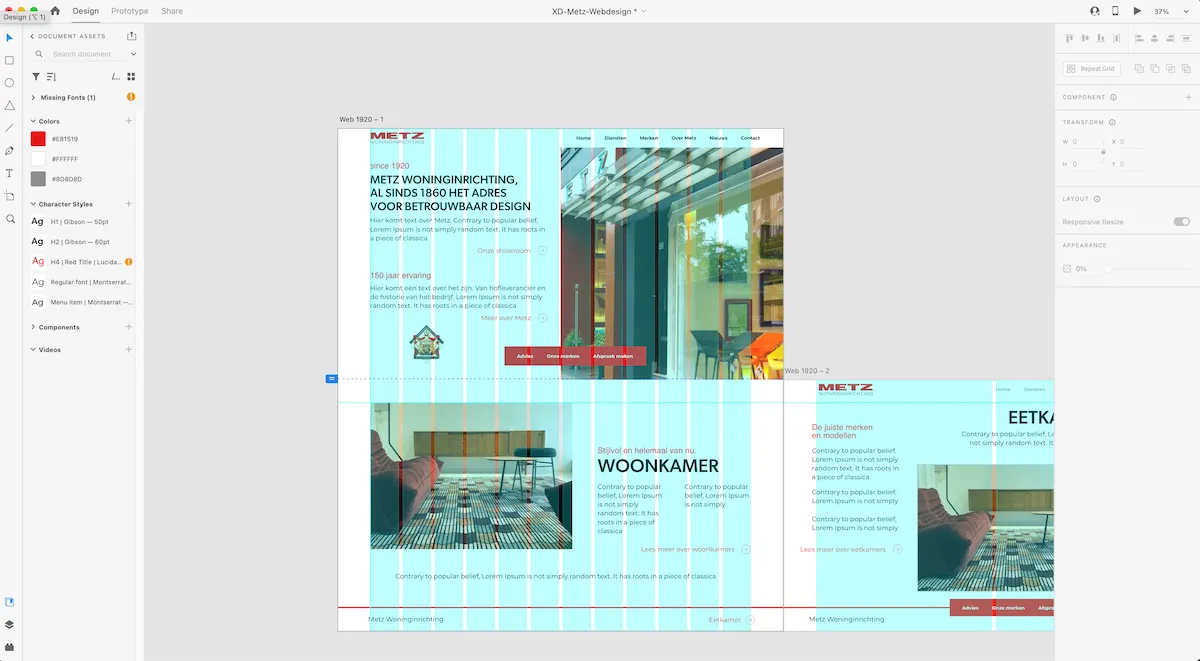
Task: Click the boolean Add (union) icon
Action: tap(1139, 68)
